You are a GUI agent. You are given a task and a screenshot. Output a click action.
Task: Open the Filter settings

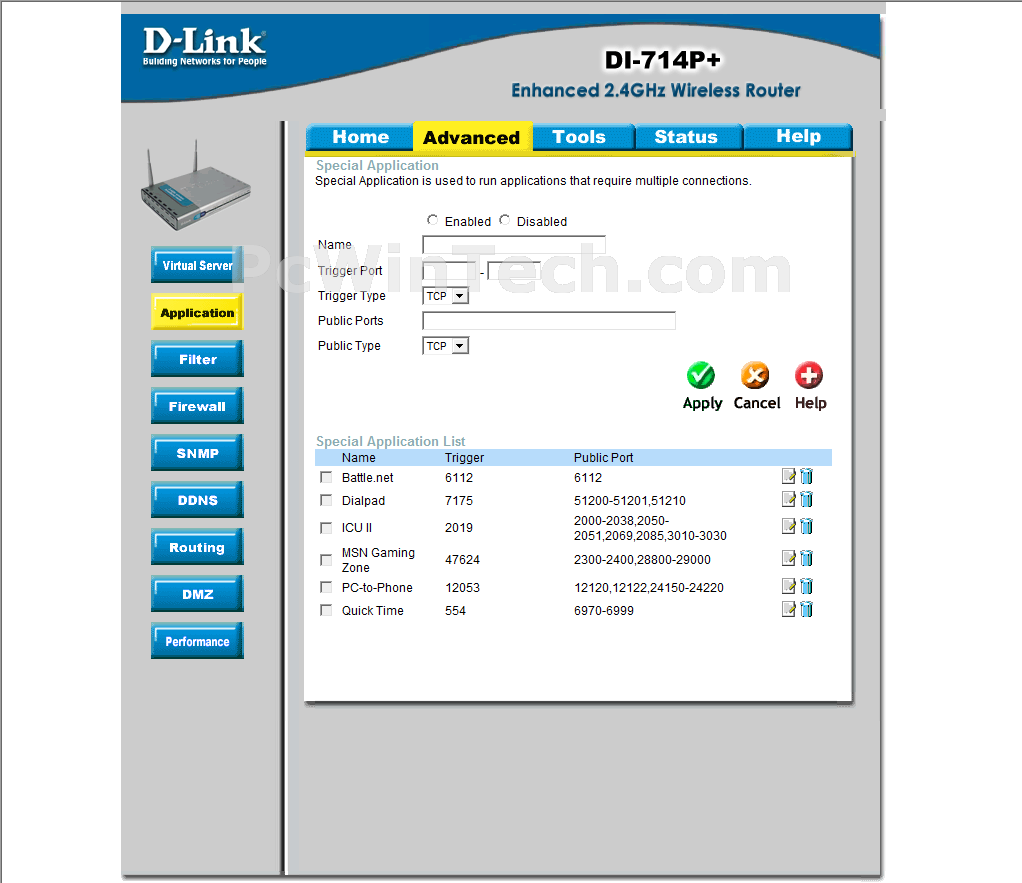[197, 358]
